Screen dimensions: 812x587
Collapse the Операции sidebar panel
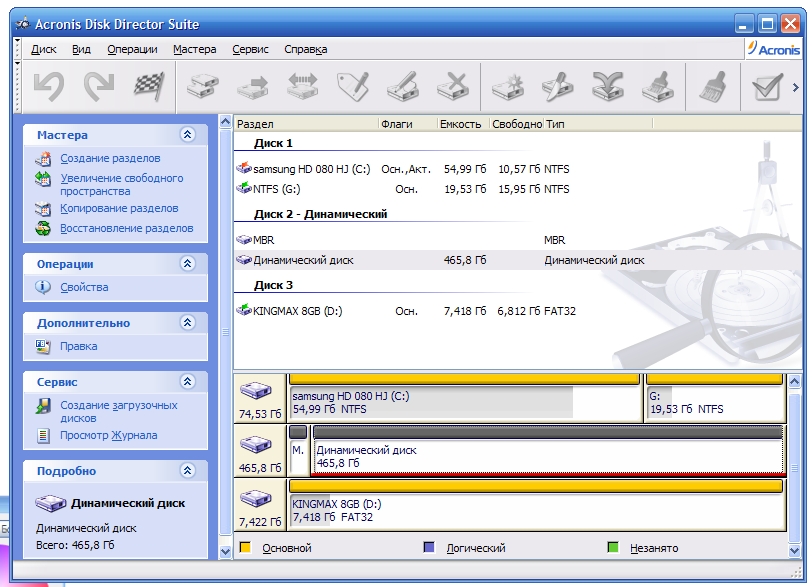(187, 263)
